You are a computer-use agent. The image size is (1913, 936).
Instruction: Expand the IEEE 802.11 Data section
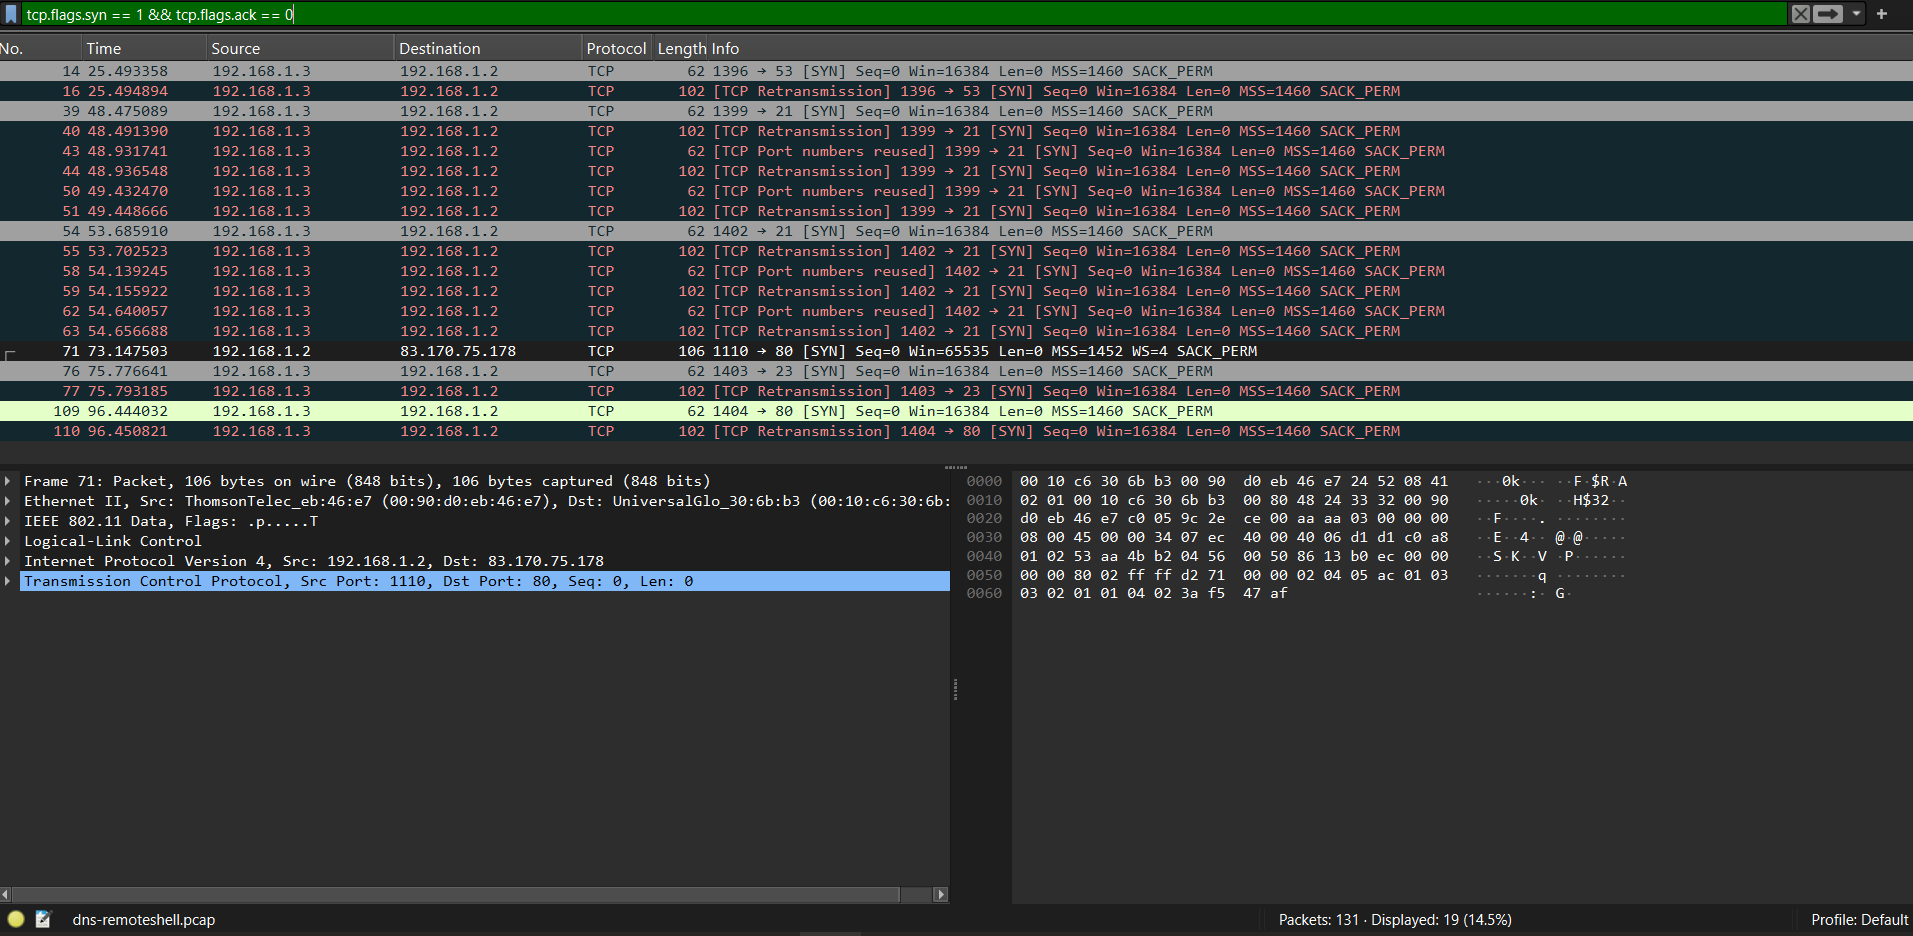(x=8, y=521)
